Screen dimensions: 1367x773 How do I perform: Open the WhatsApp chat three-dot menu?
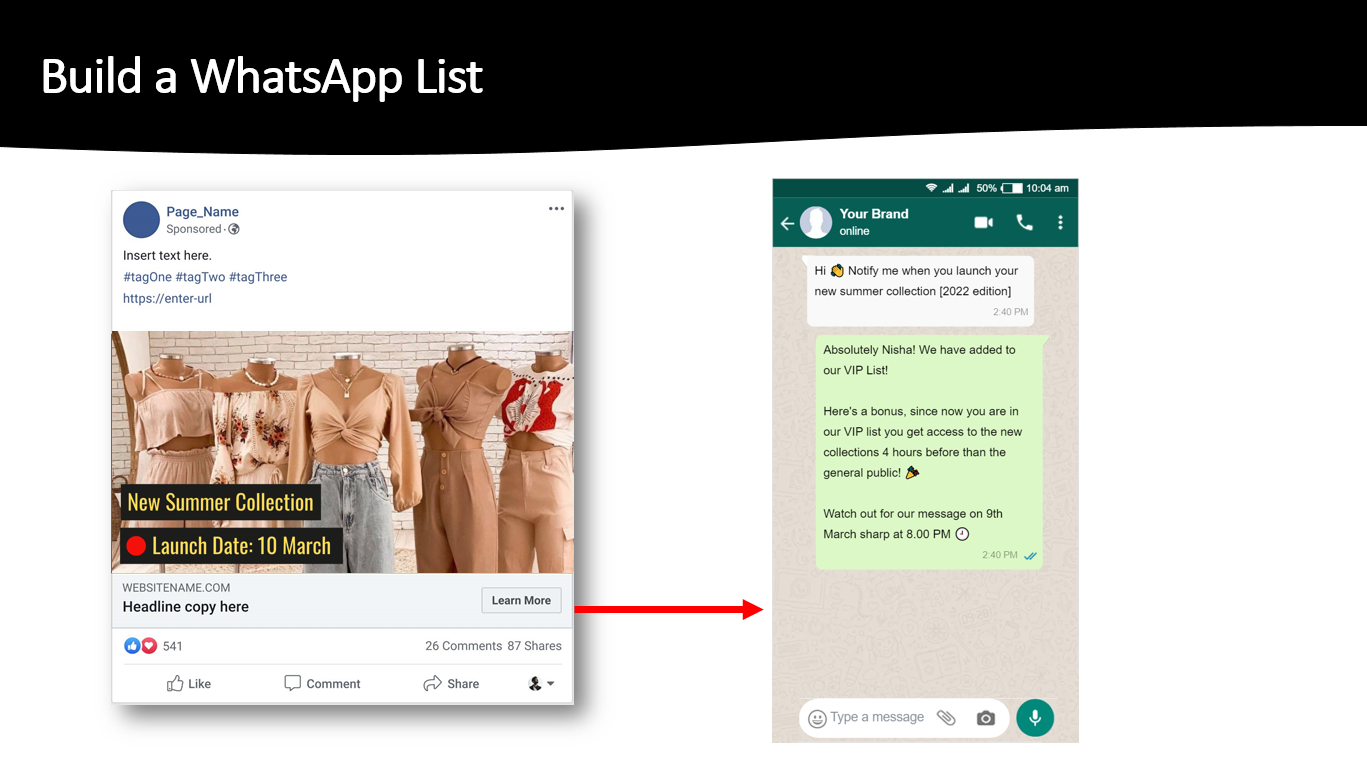[x=1060, y=222]
